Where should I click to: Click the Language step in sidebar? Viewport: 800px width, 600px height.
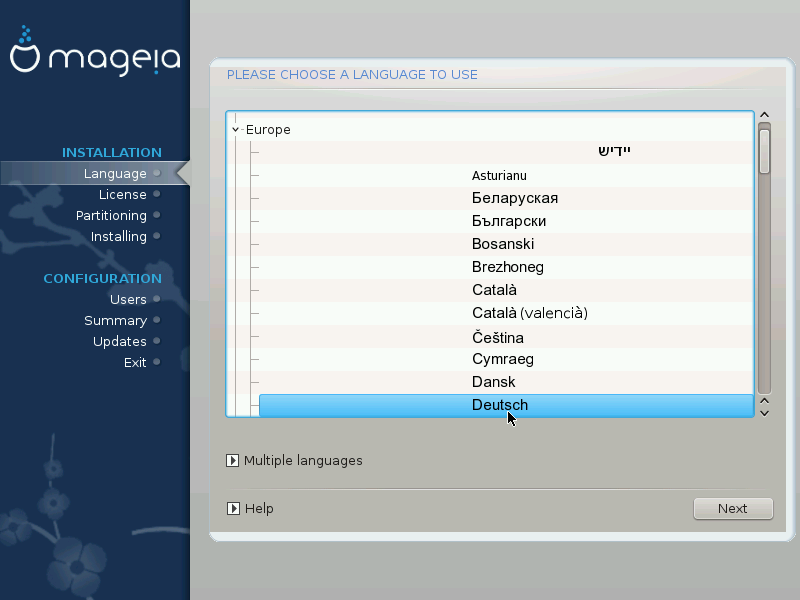(x=115, y=173)
